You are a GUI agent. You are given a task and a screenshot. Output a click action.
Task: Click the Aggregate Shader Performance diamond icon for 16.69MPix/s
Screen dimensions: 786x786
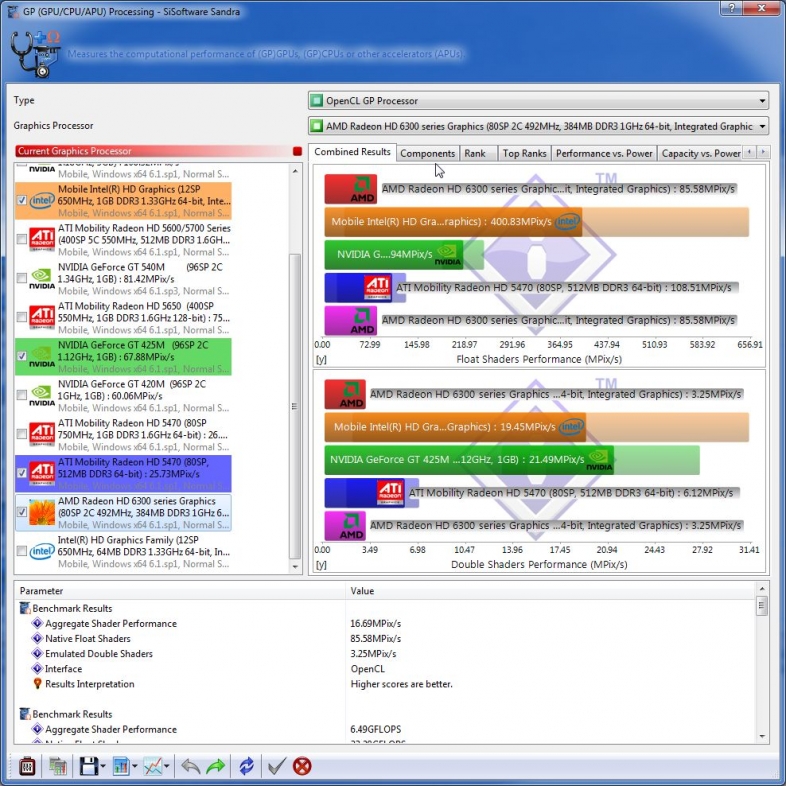(x=37, y=623)
